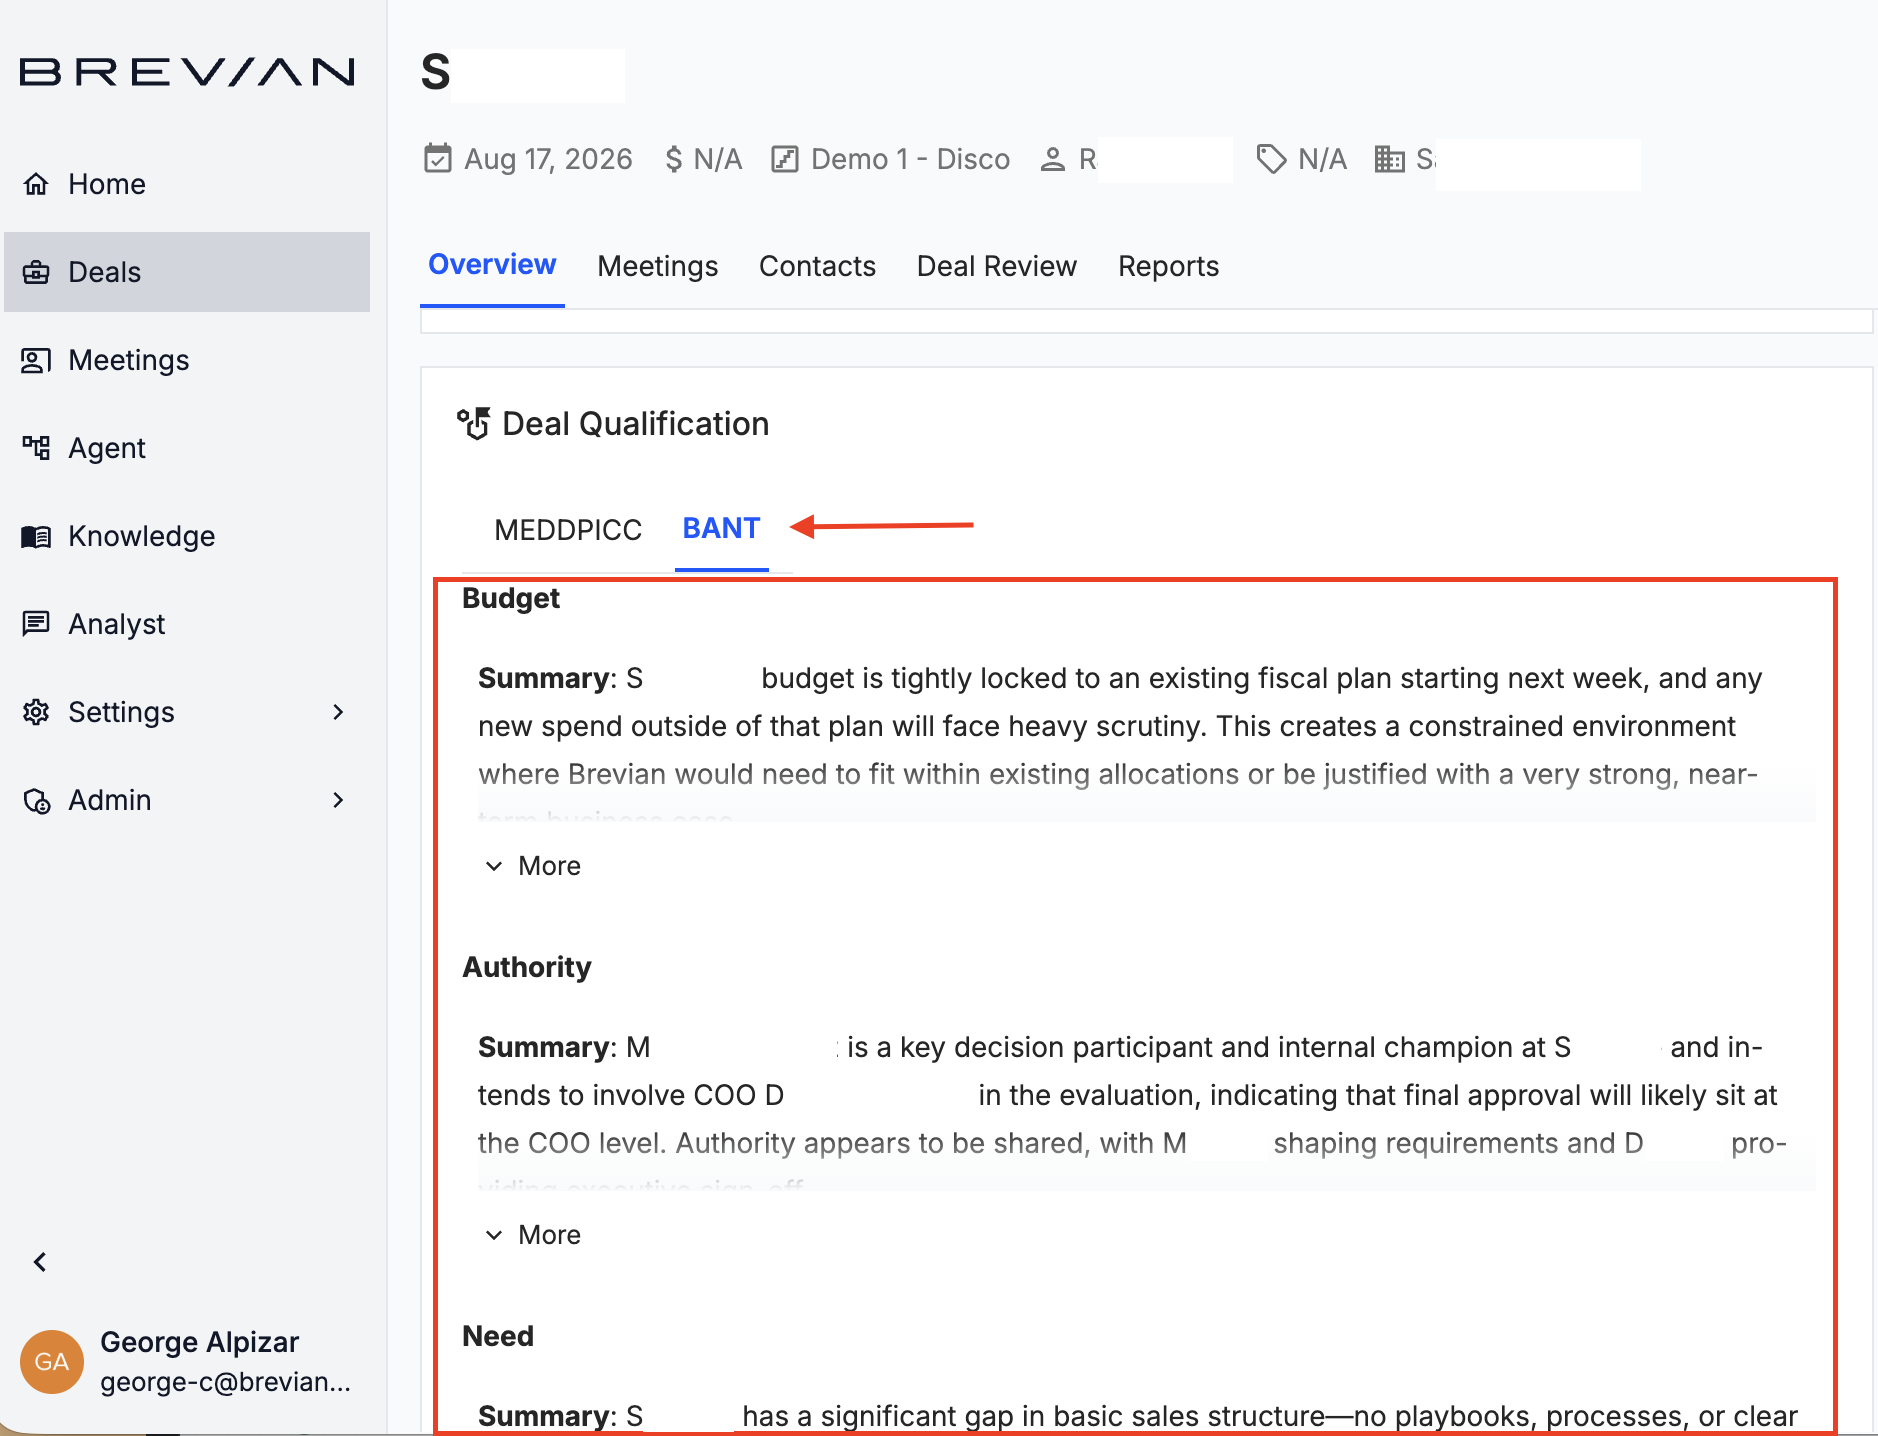
Task: Click the George Alpizar profile avatar
Action: [51, 1361]
